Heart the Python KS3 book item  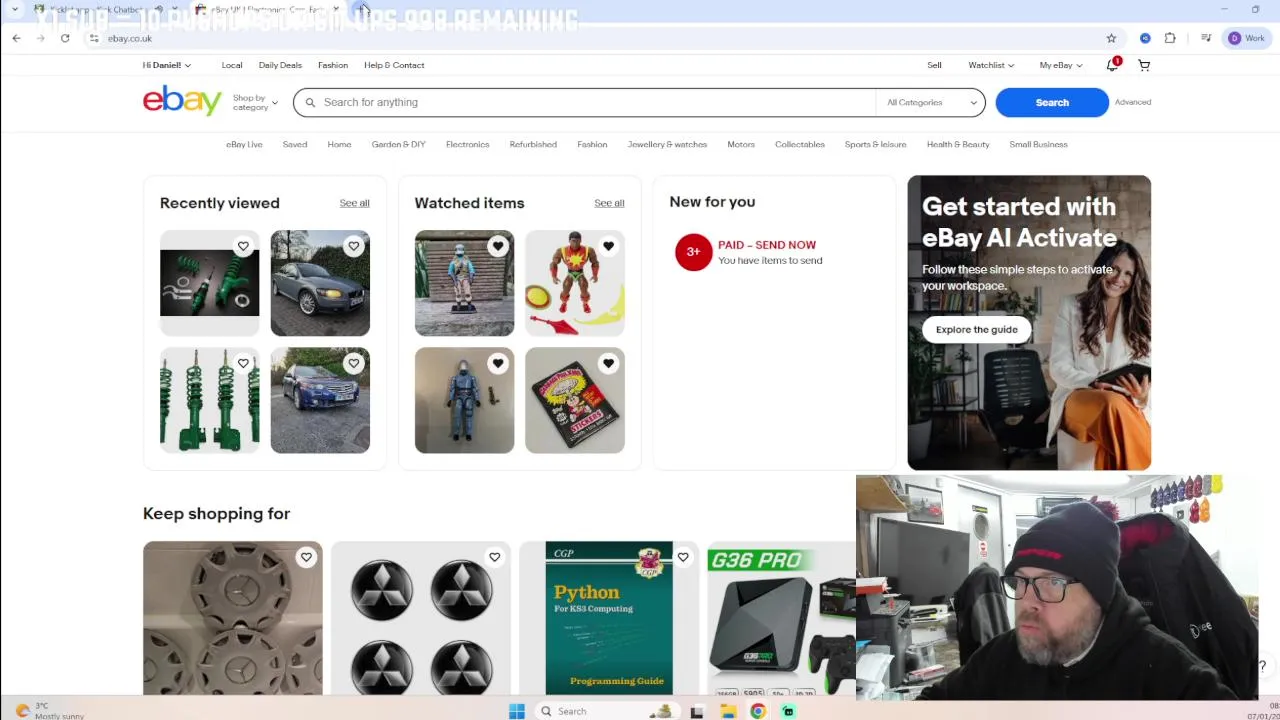click(x=683, y=557)
